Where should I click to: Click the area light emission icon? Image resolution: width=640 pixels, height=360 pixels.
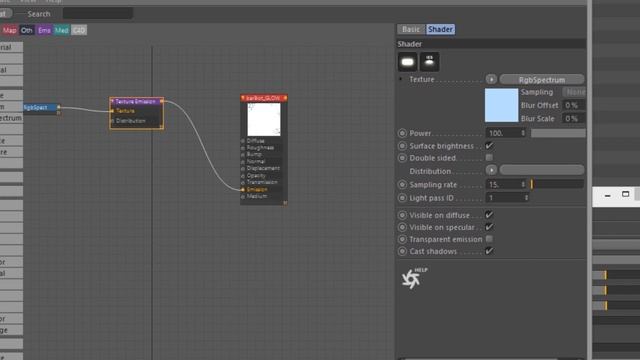pos(407,62)
